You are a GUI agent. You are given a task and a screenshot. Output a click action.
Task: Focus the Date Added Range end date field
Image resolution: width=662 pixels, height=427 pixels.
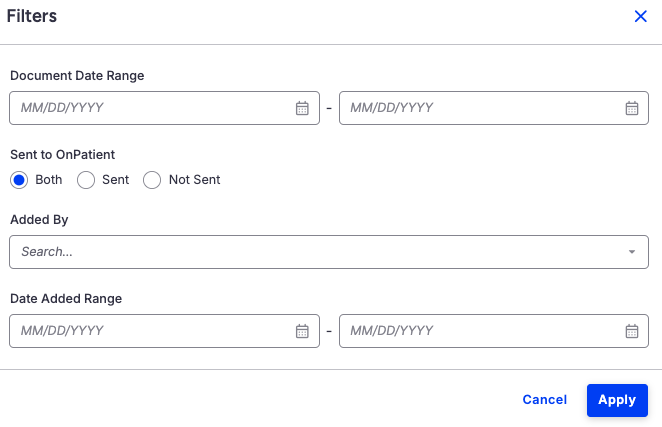tap(480, 331)
